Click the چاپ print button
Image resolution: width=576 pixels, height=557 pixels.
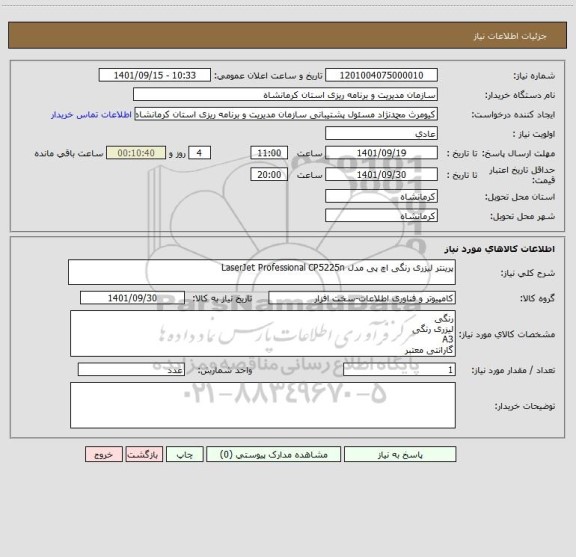[184, 454]
